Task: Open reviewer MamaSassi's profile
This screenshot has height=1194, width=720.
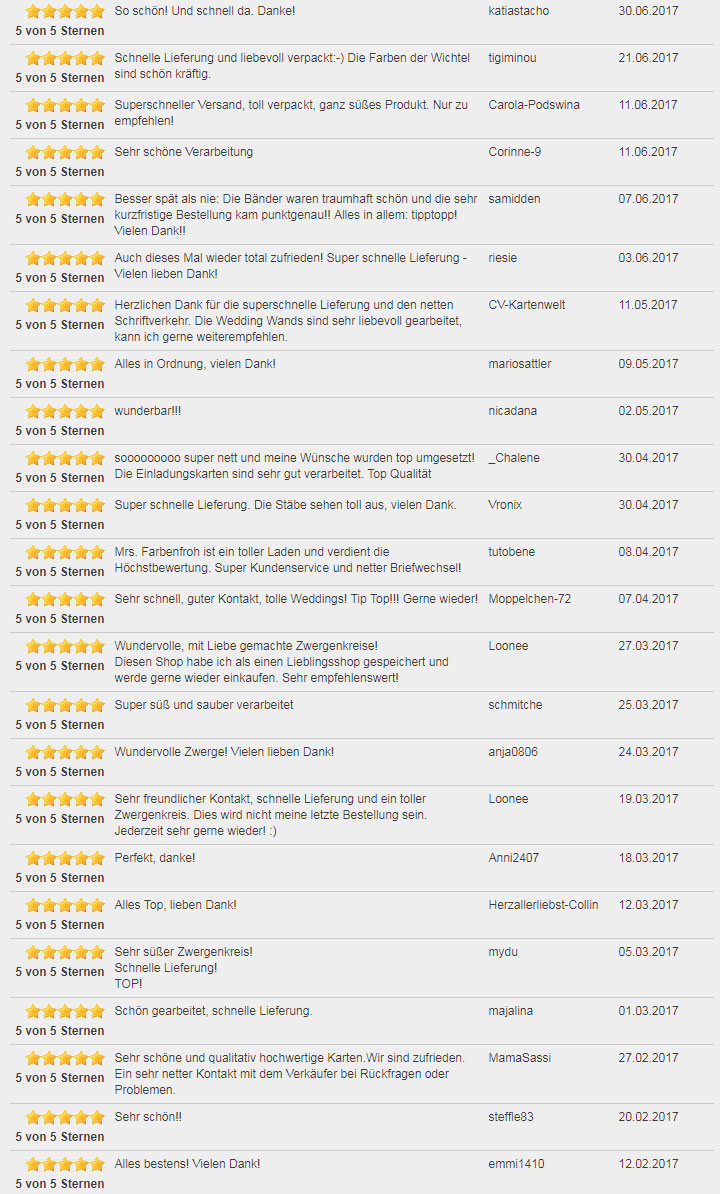Action: point(520,1058)
